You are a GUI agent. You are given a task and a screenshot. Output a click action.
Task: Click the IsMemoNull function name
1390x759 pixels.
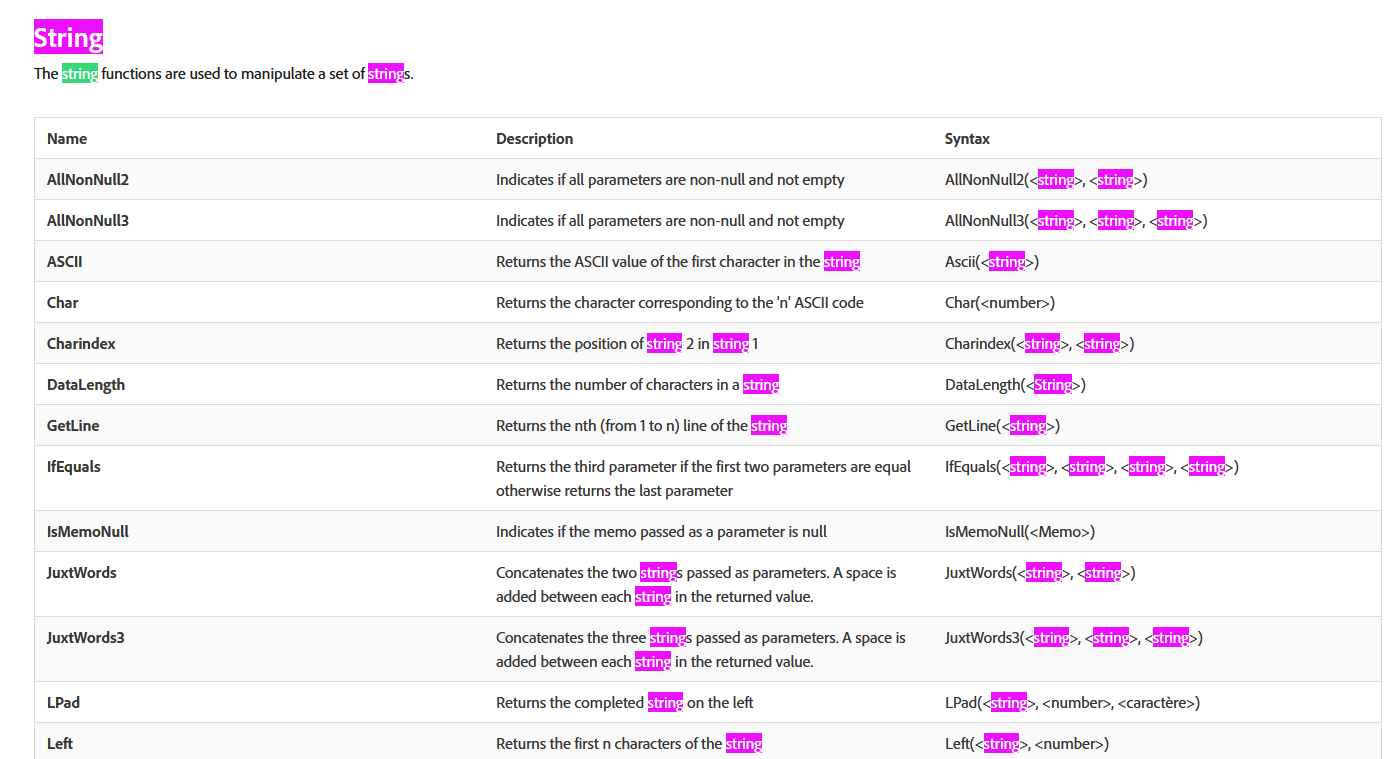(87, 531)
